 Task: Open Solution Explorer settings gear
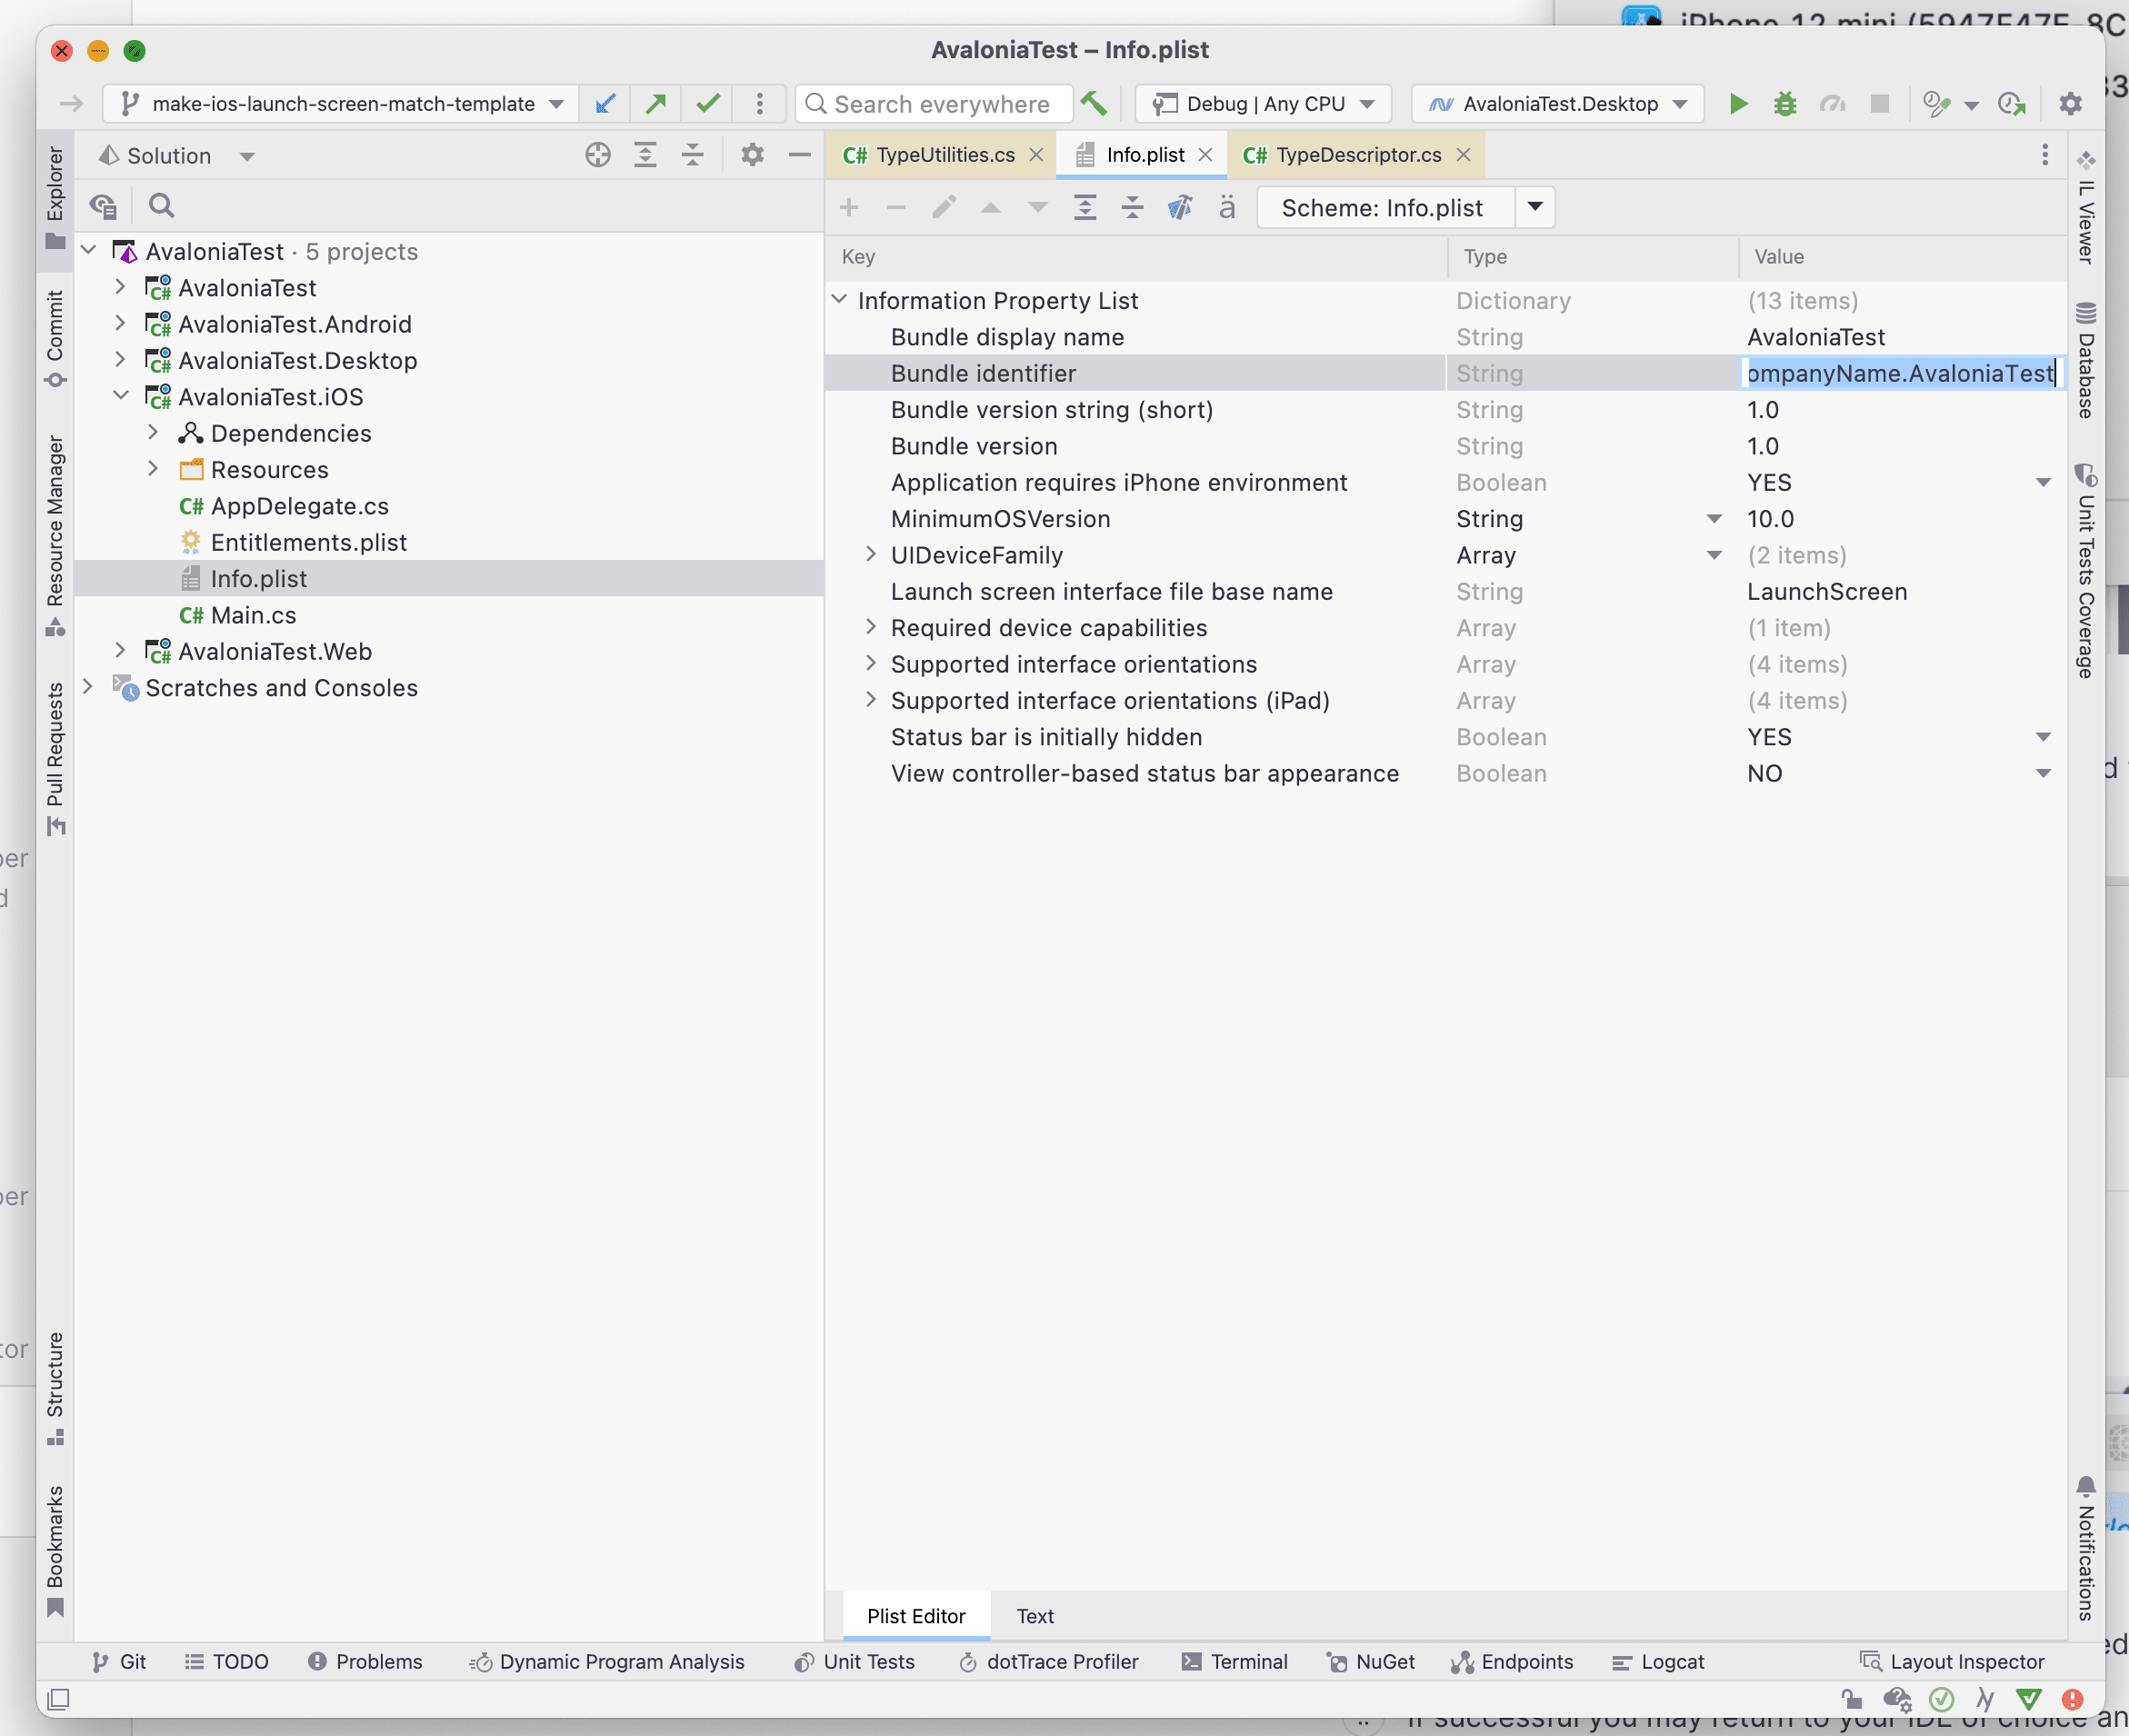click(x=752, y=155)
